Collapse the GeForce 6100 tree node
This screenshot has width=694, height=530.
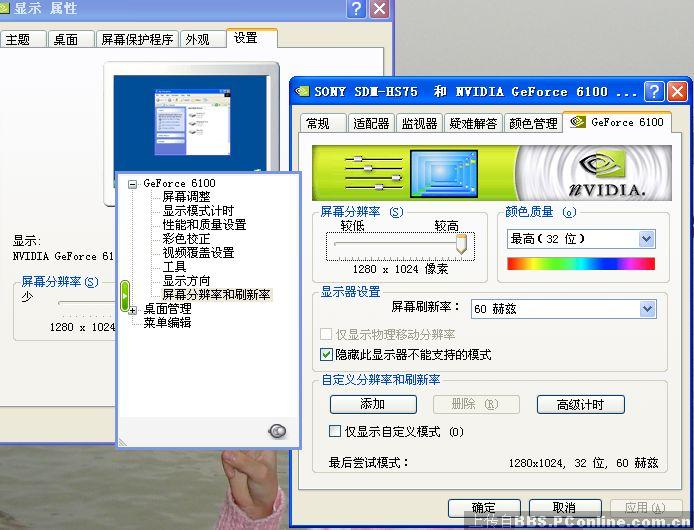point(132,184)
